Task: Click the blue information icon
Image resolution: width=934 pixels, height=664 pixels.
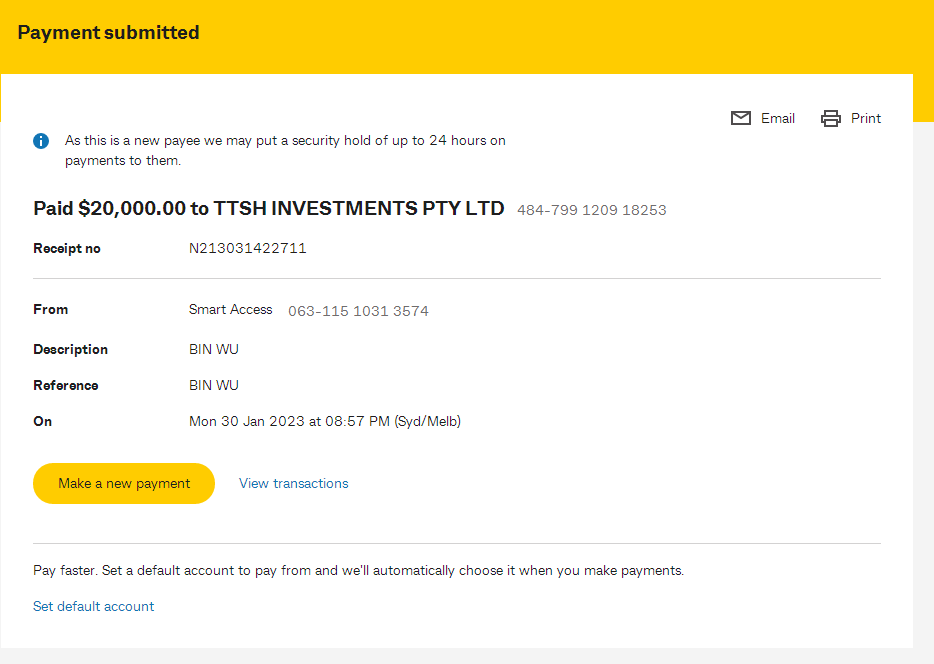Action: [41, 141]
